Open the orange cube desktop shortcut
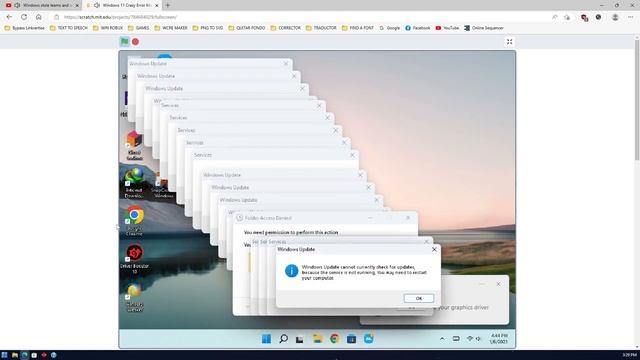Screen dimensions: 640x360 click(x=134, y=145)
